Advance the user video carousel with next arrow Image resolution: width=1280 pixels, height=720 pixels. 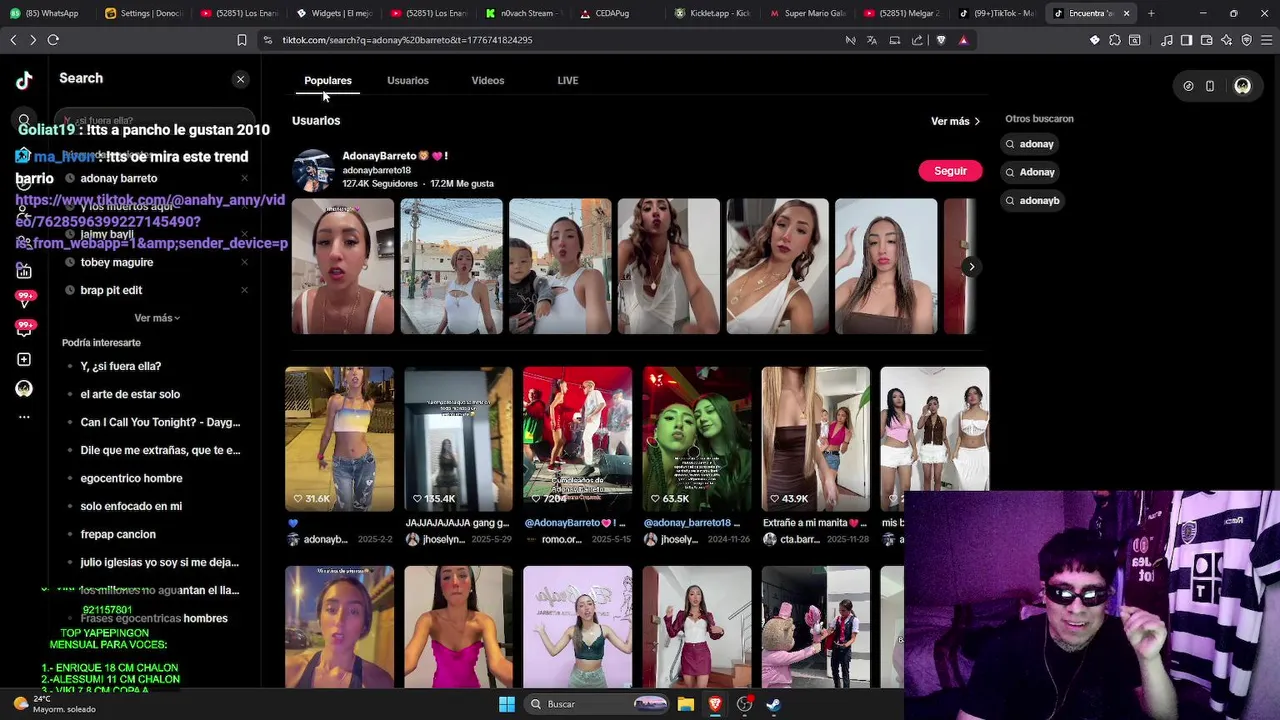coord(971,267)
